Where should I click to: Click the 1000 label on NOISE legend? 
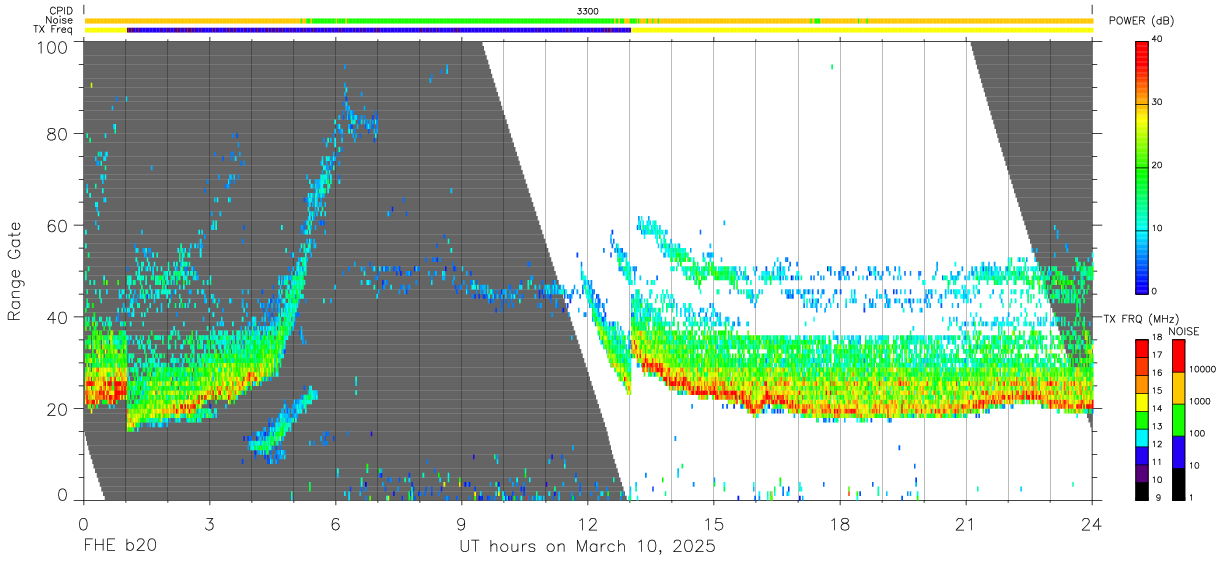[x=1201, y=401]
